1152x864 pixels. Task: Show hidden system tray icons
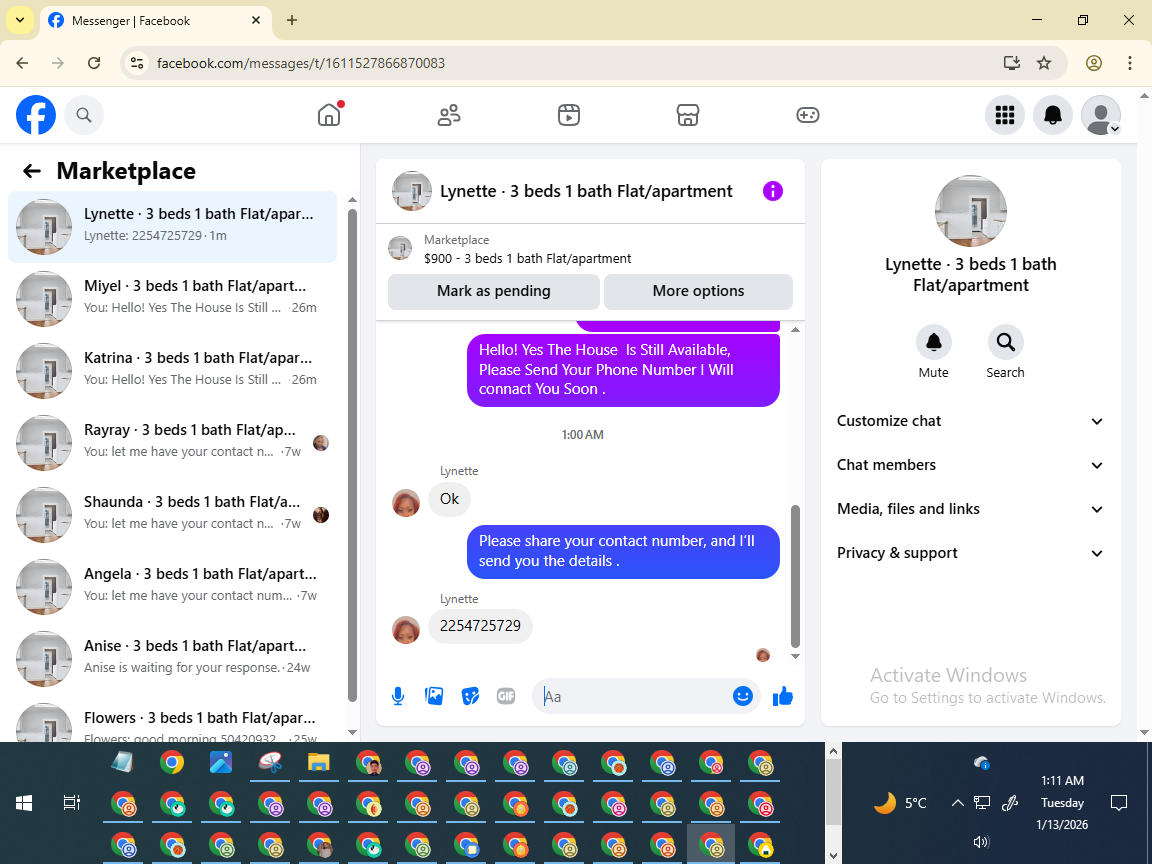pyautogui.click(x=957, y=803)
